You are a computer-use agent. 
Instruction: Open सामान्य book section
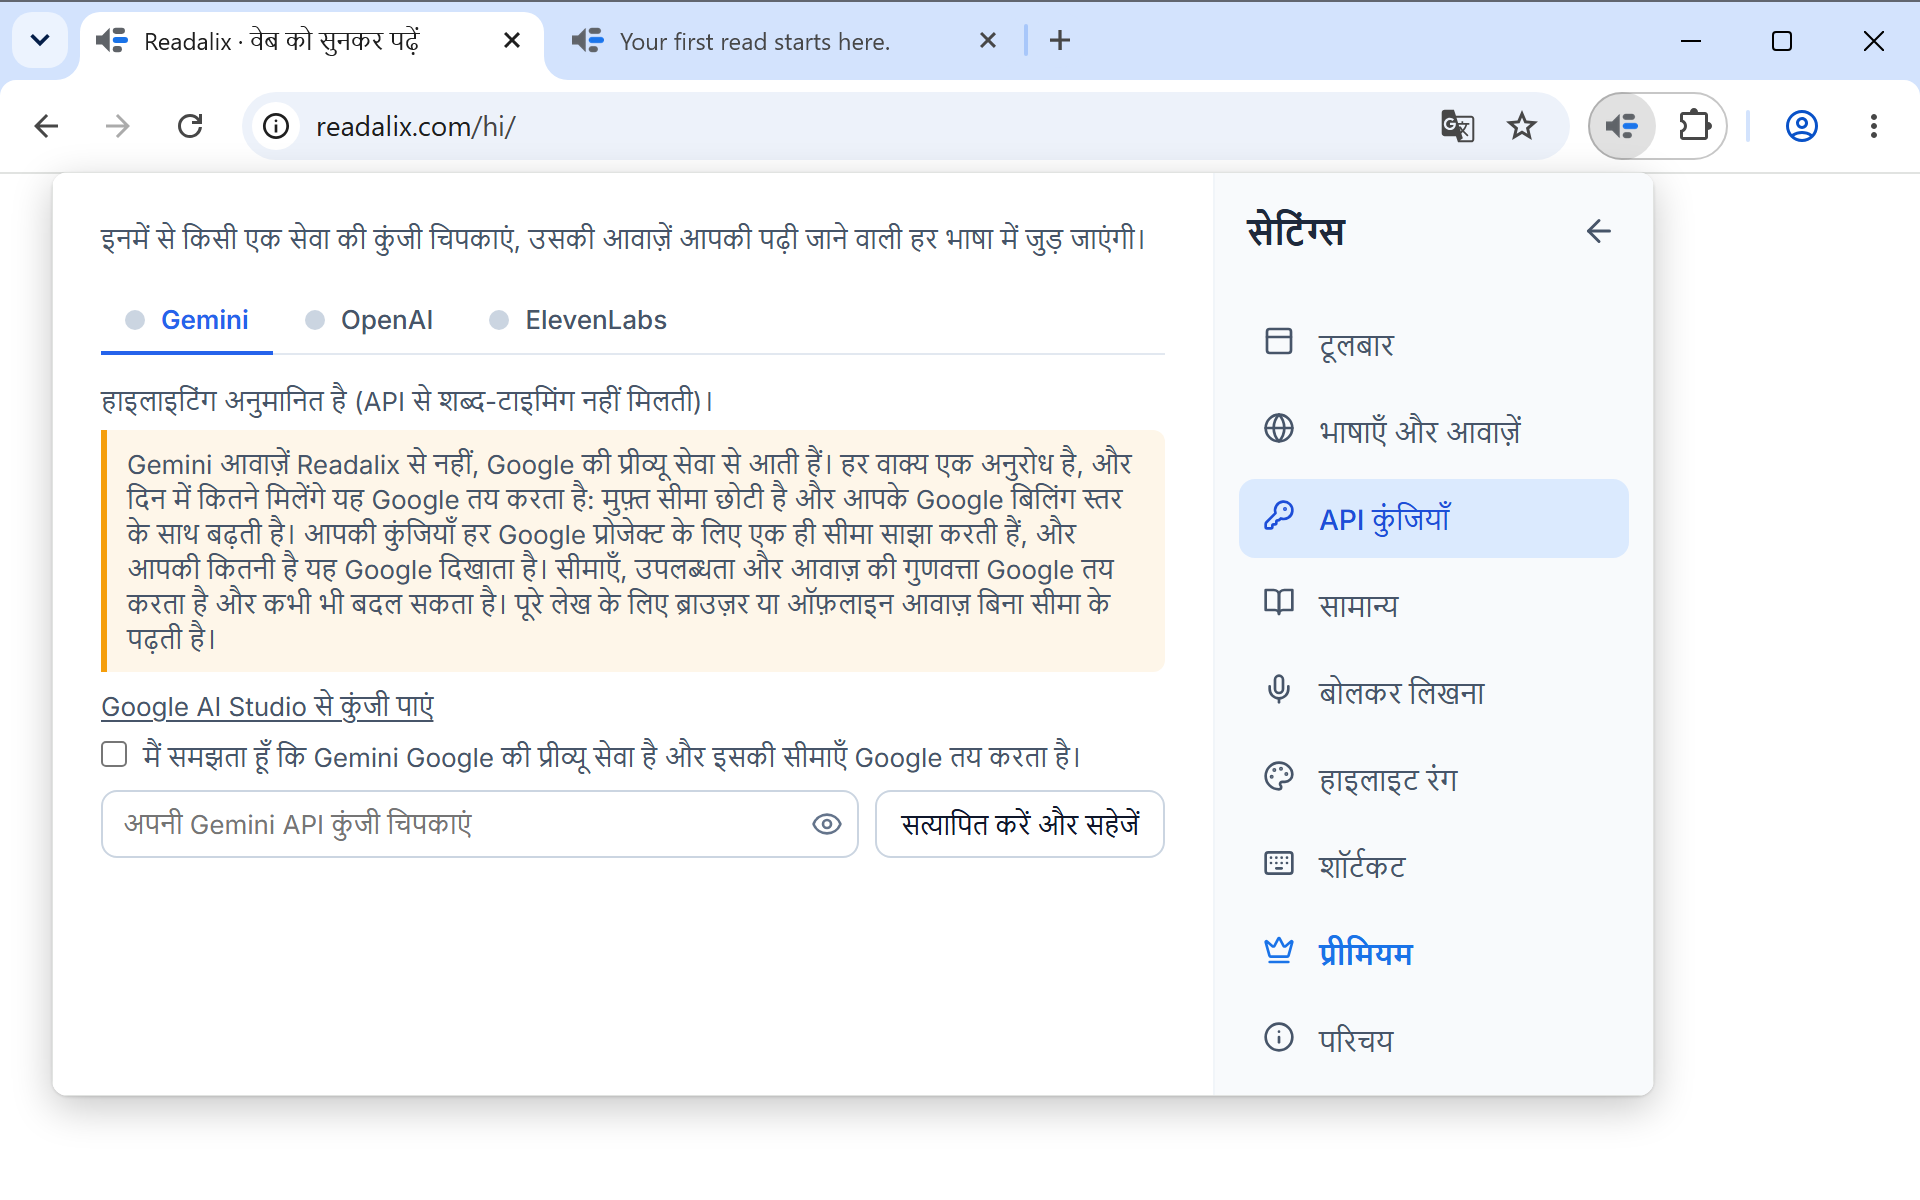[x=1433, y=605]
